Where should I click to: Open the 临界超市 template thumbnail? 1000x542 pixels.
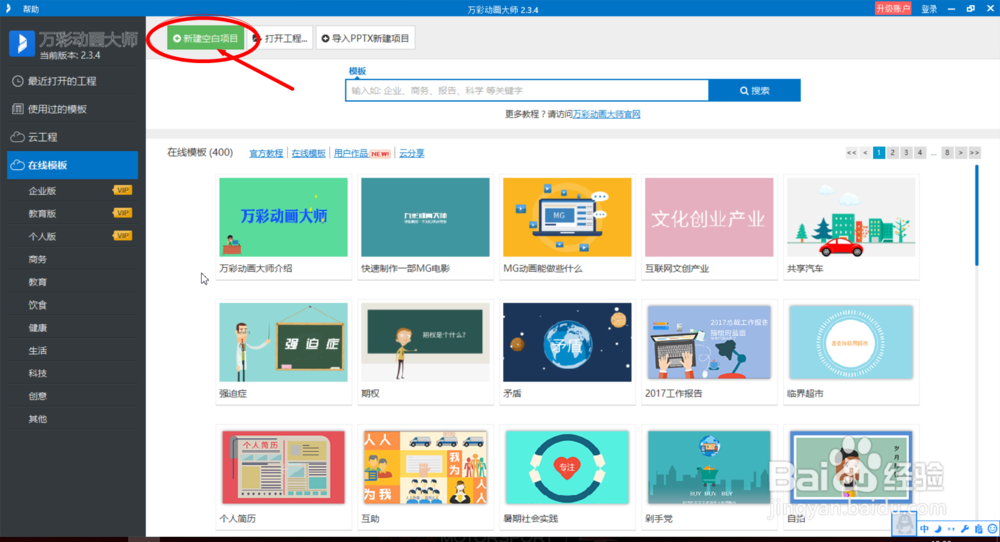click(x=851, y=342)
